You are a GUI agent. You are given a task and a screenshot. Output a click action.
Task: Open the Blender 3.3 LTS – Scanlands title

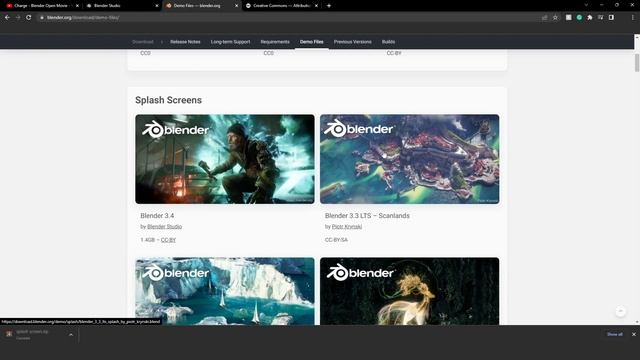367,216
